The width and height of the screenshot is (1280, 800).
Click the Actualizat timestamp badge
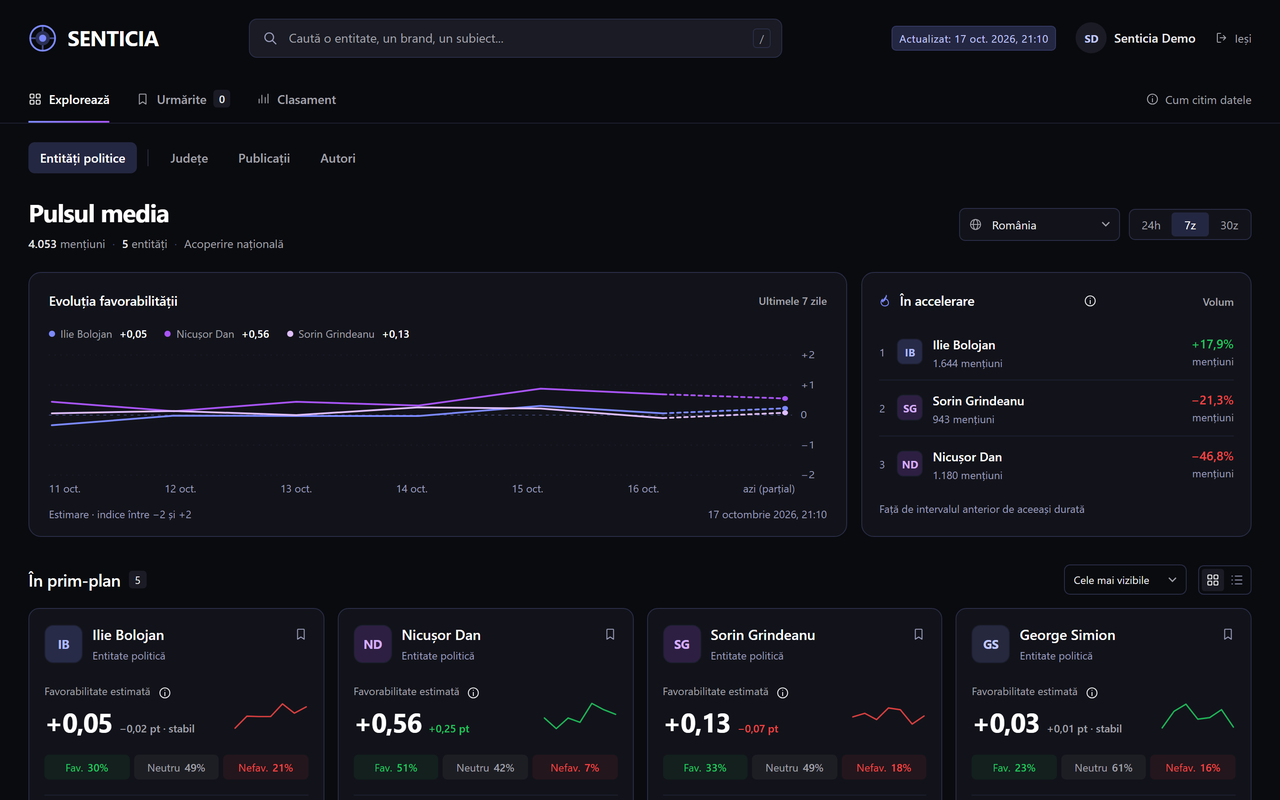pyautogui.click(x=973, y=39)
